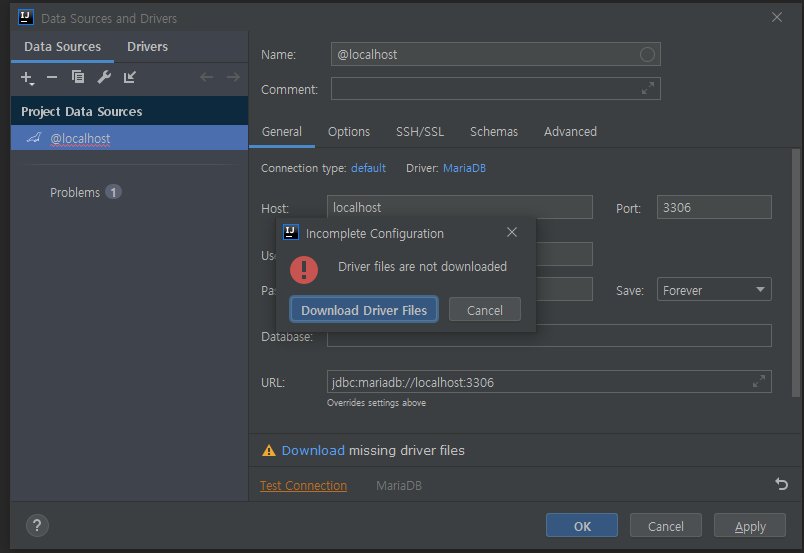This screenshot has width=804, height=553.
Task: Switch to the Drivers tab
Action: pos(148,47)
